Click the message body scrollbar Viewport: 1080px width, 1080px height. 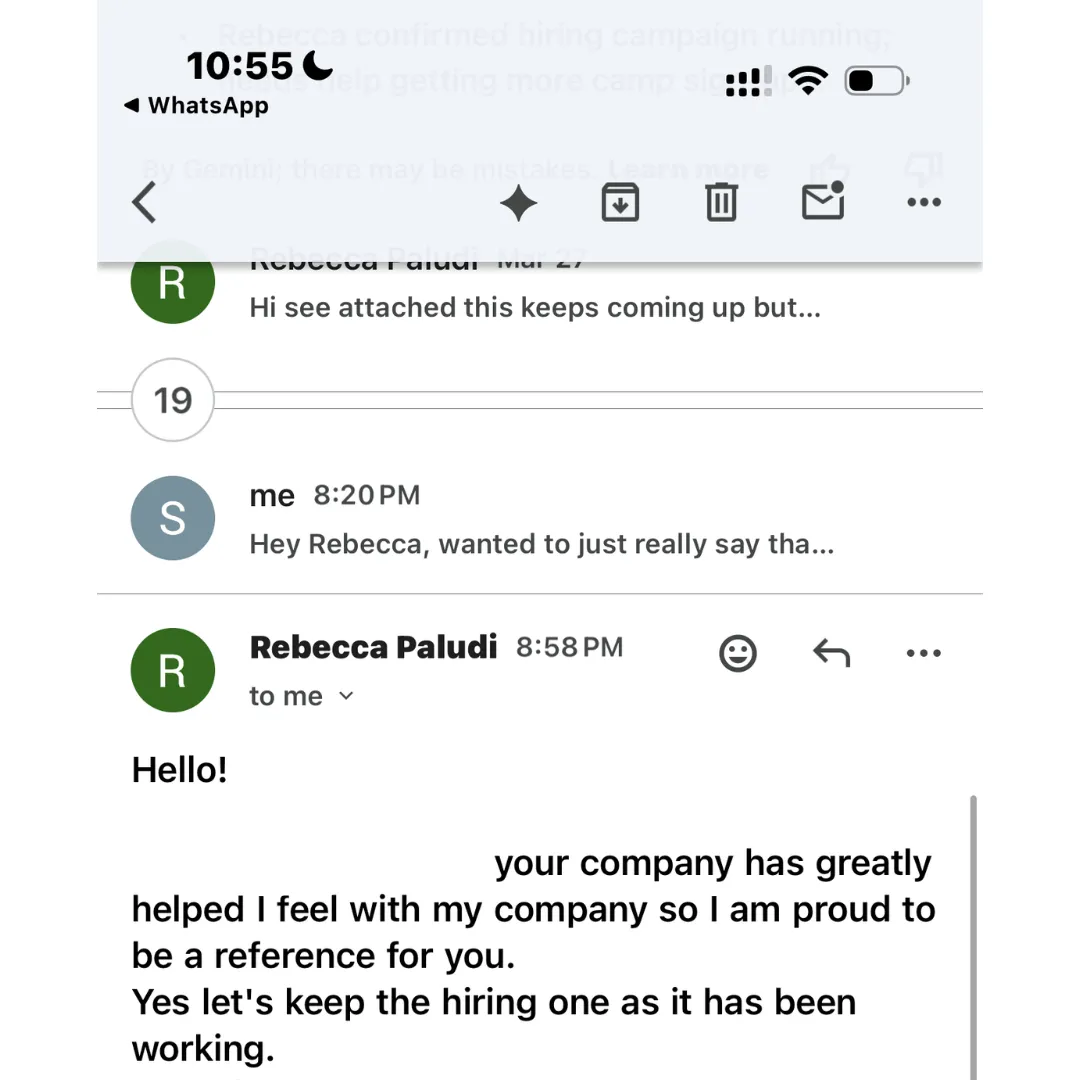click(973, 937)
